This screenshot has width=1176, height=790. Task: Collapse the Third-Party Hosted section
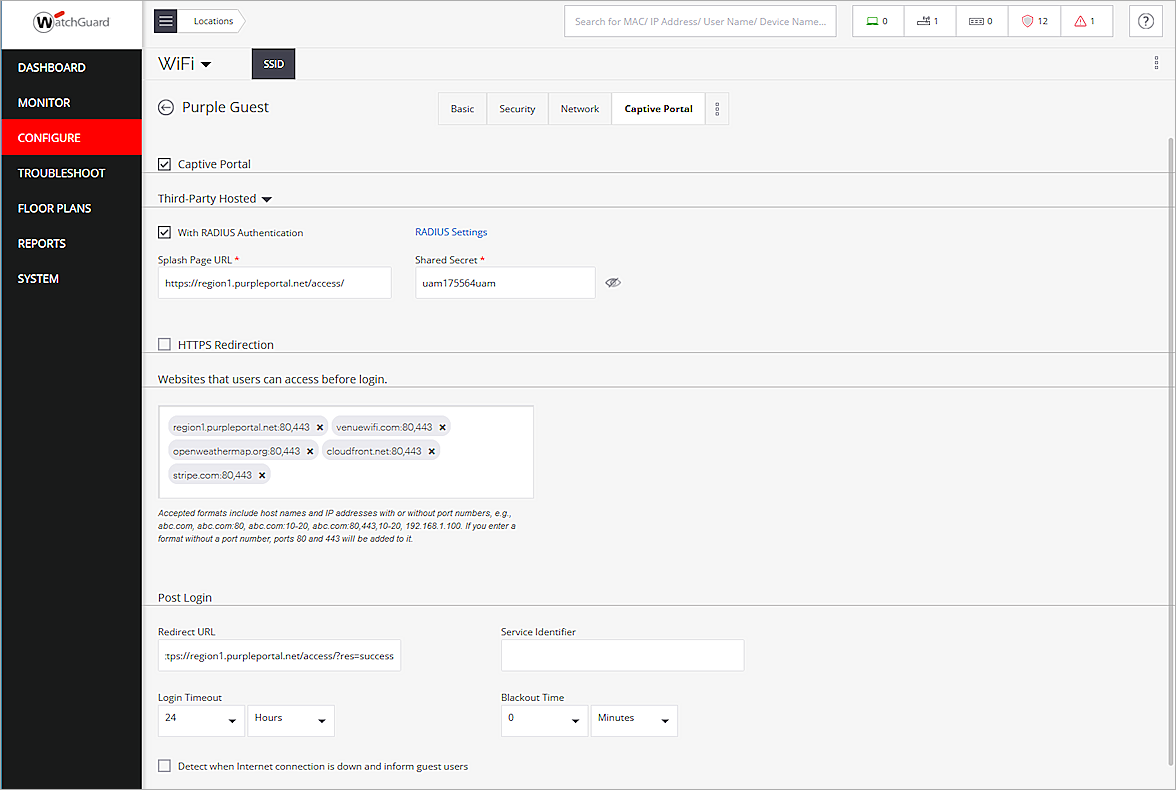(x=266, y=198)
